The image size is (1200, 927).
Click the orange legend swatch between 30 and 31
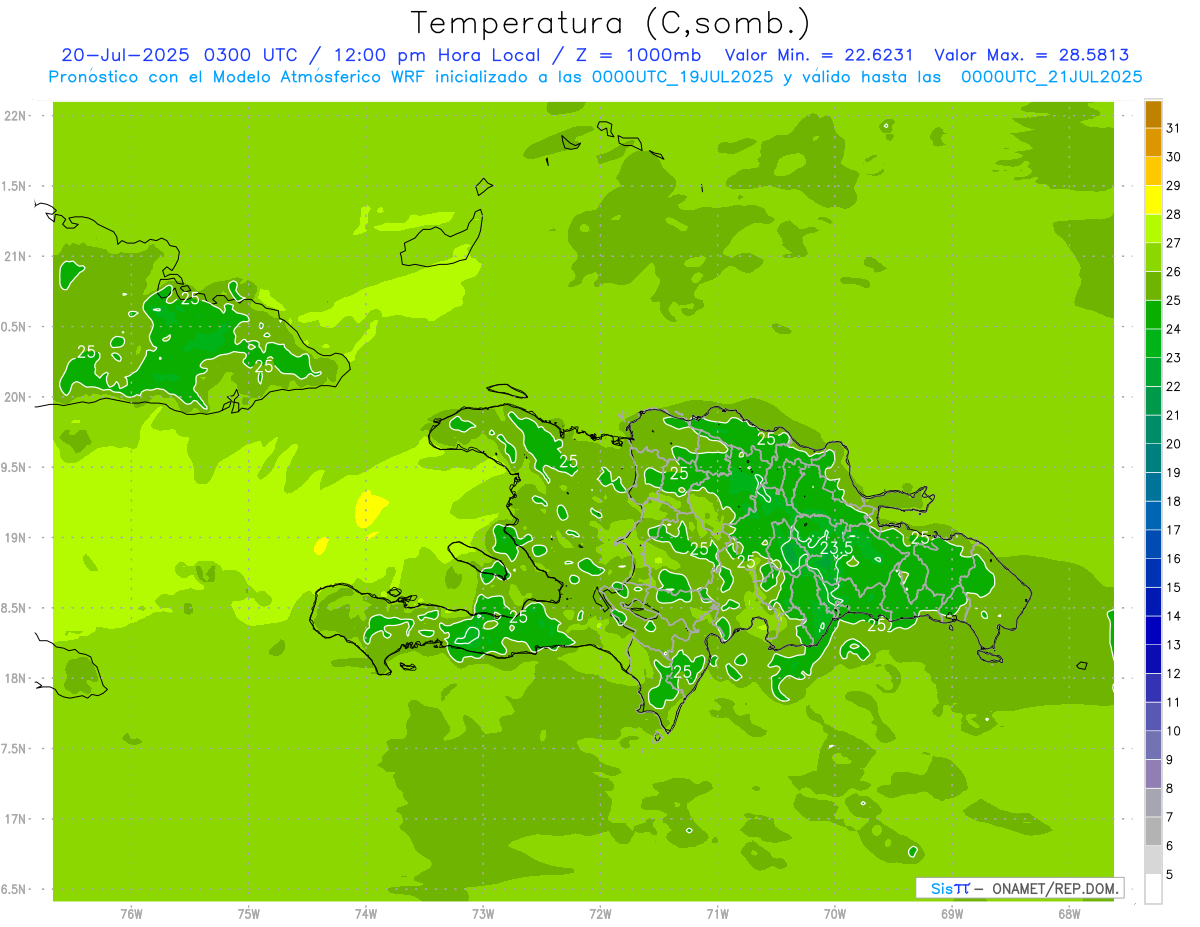(x=1154, y=143)
